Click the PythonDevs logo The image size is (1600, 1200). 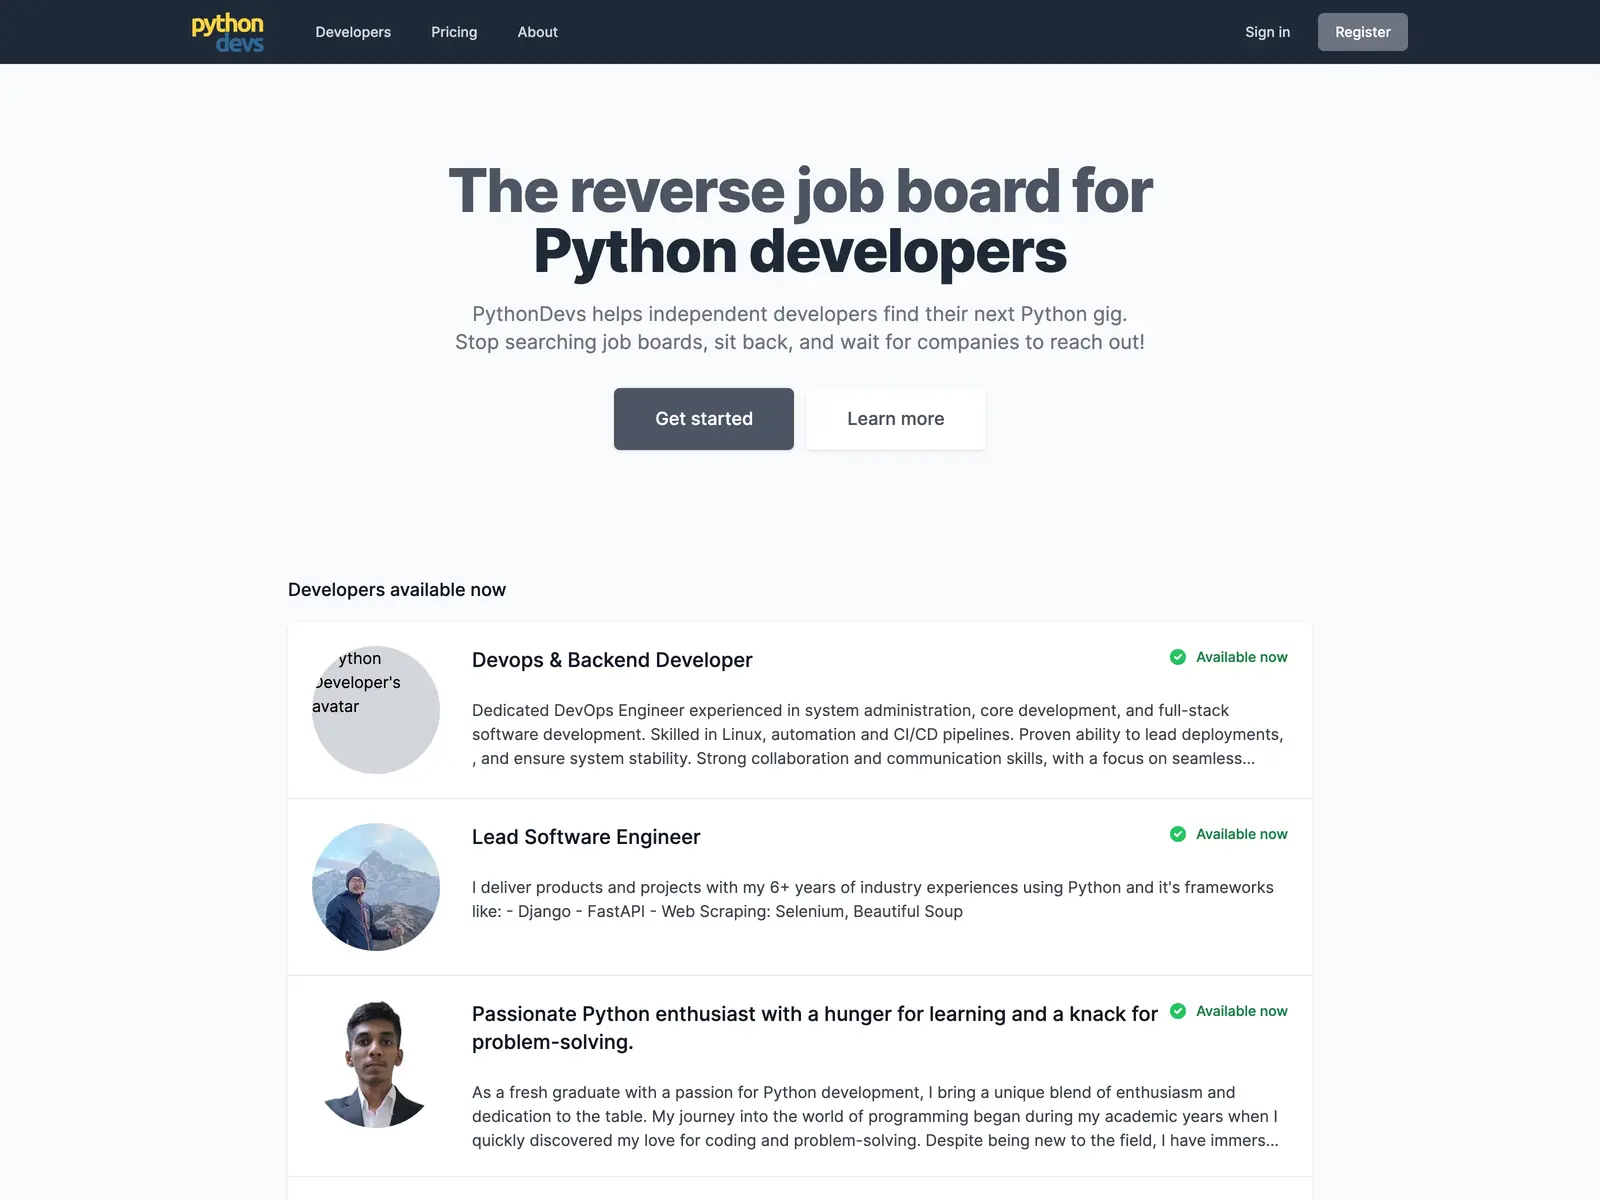point(228,32)
